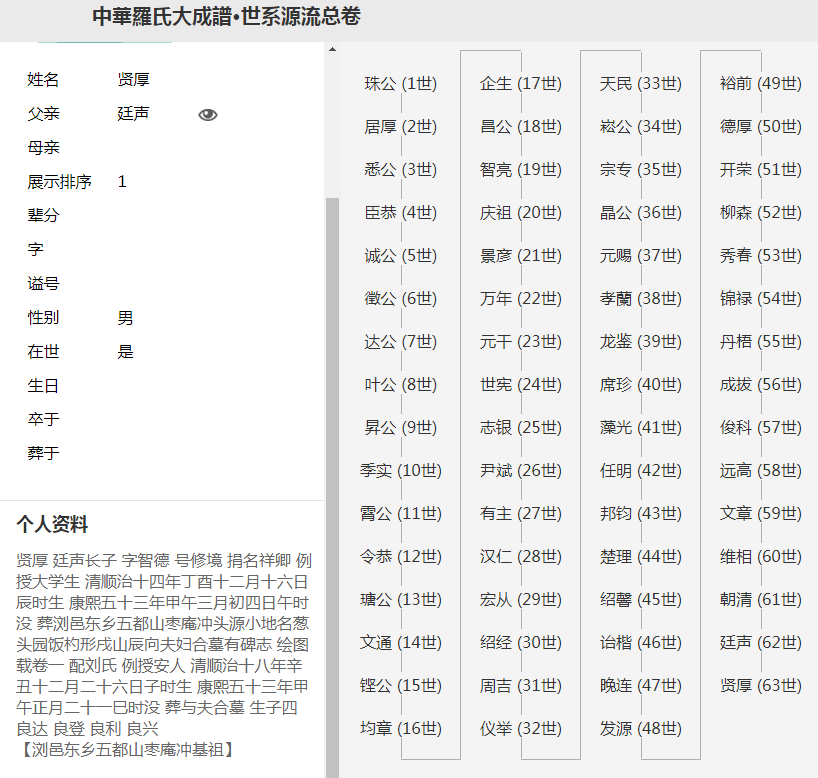Click the scroll-up arrow of the detail panel

[332, 50]
